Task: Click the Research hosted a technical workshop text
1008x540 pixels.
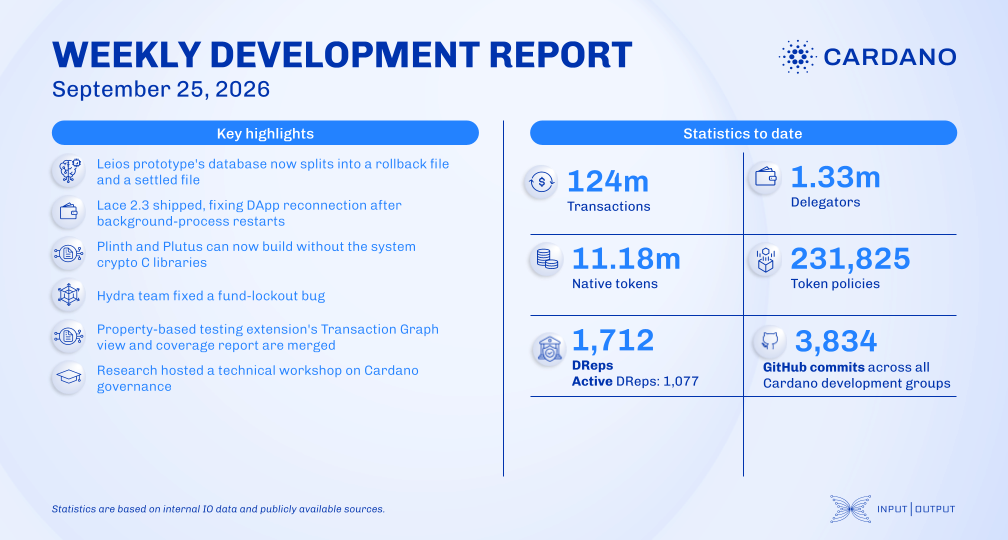Action: (x=257, y=378)
